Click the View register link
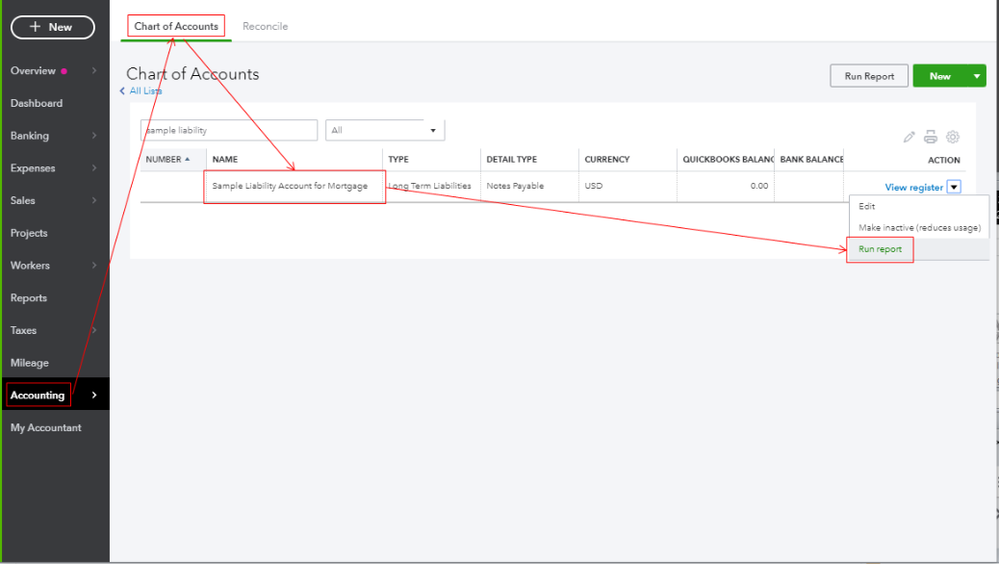999x564 pixels. (x=914, y=187)
